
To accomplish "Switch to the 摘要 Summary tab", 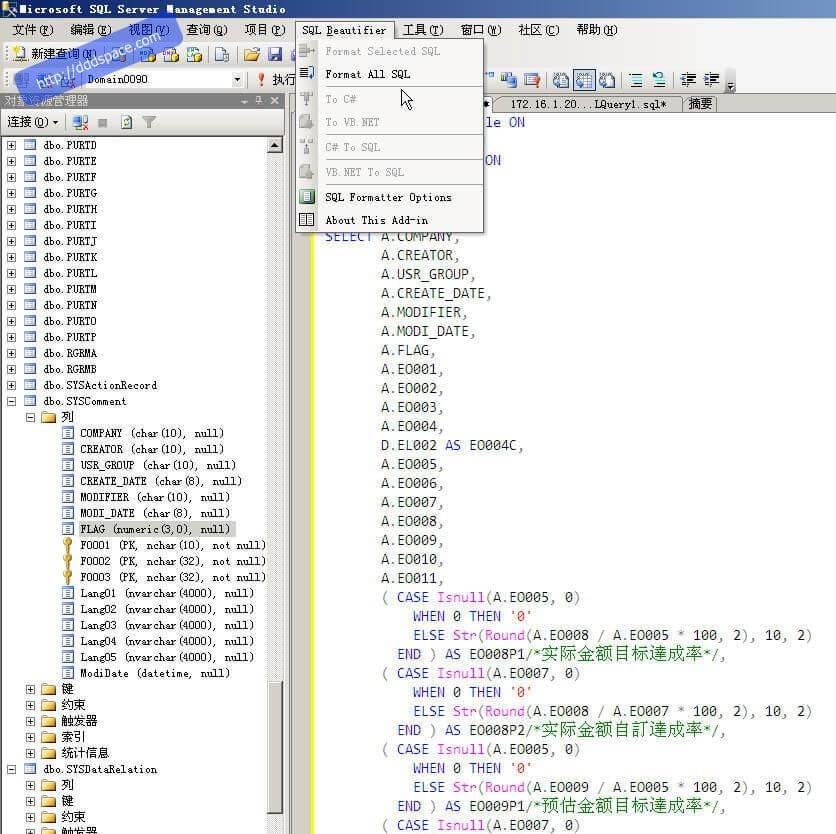I will click(x=700, y=103).
